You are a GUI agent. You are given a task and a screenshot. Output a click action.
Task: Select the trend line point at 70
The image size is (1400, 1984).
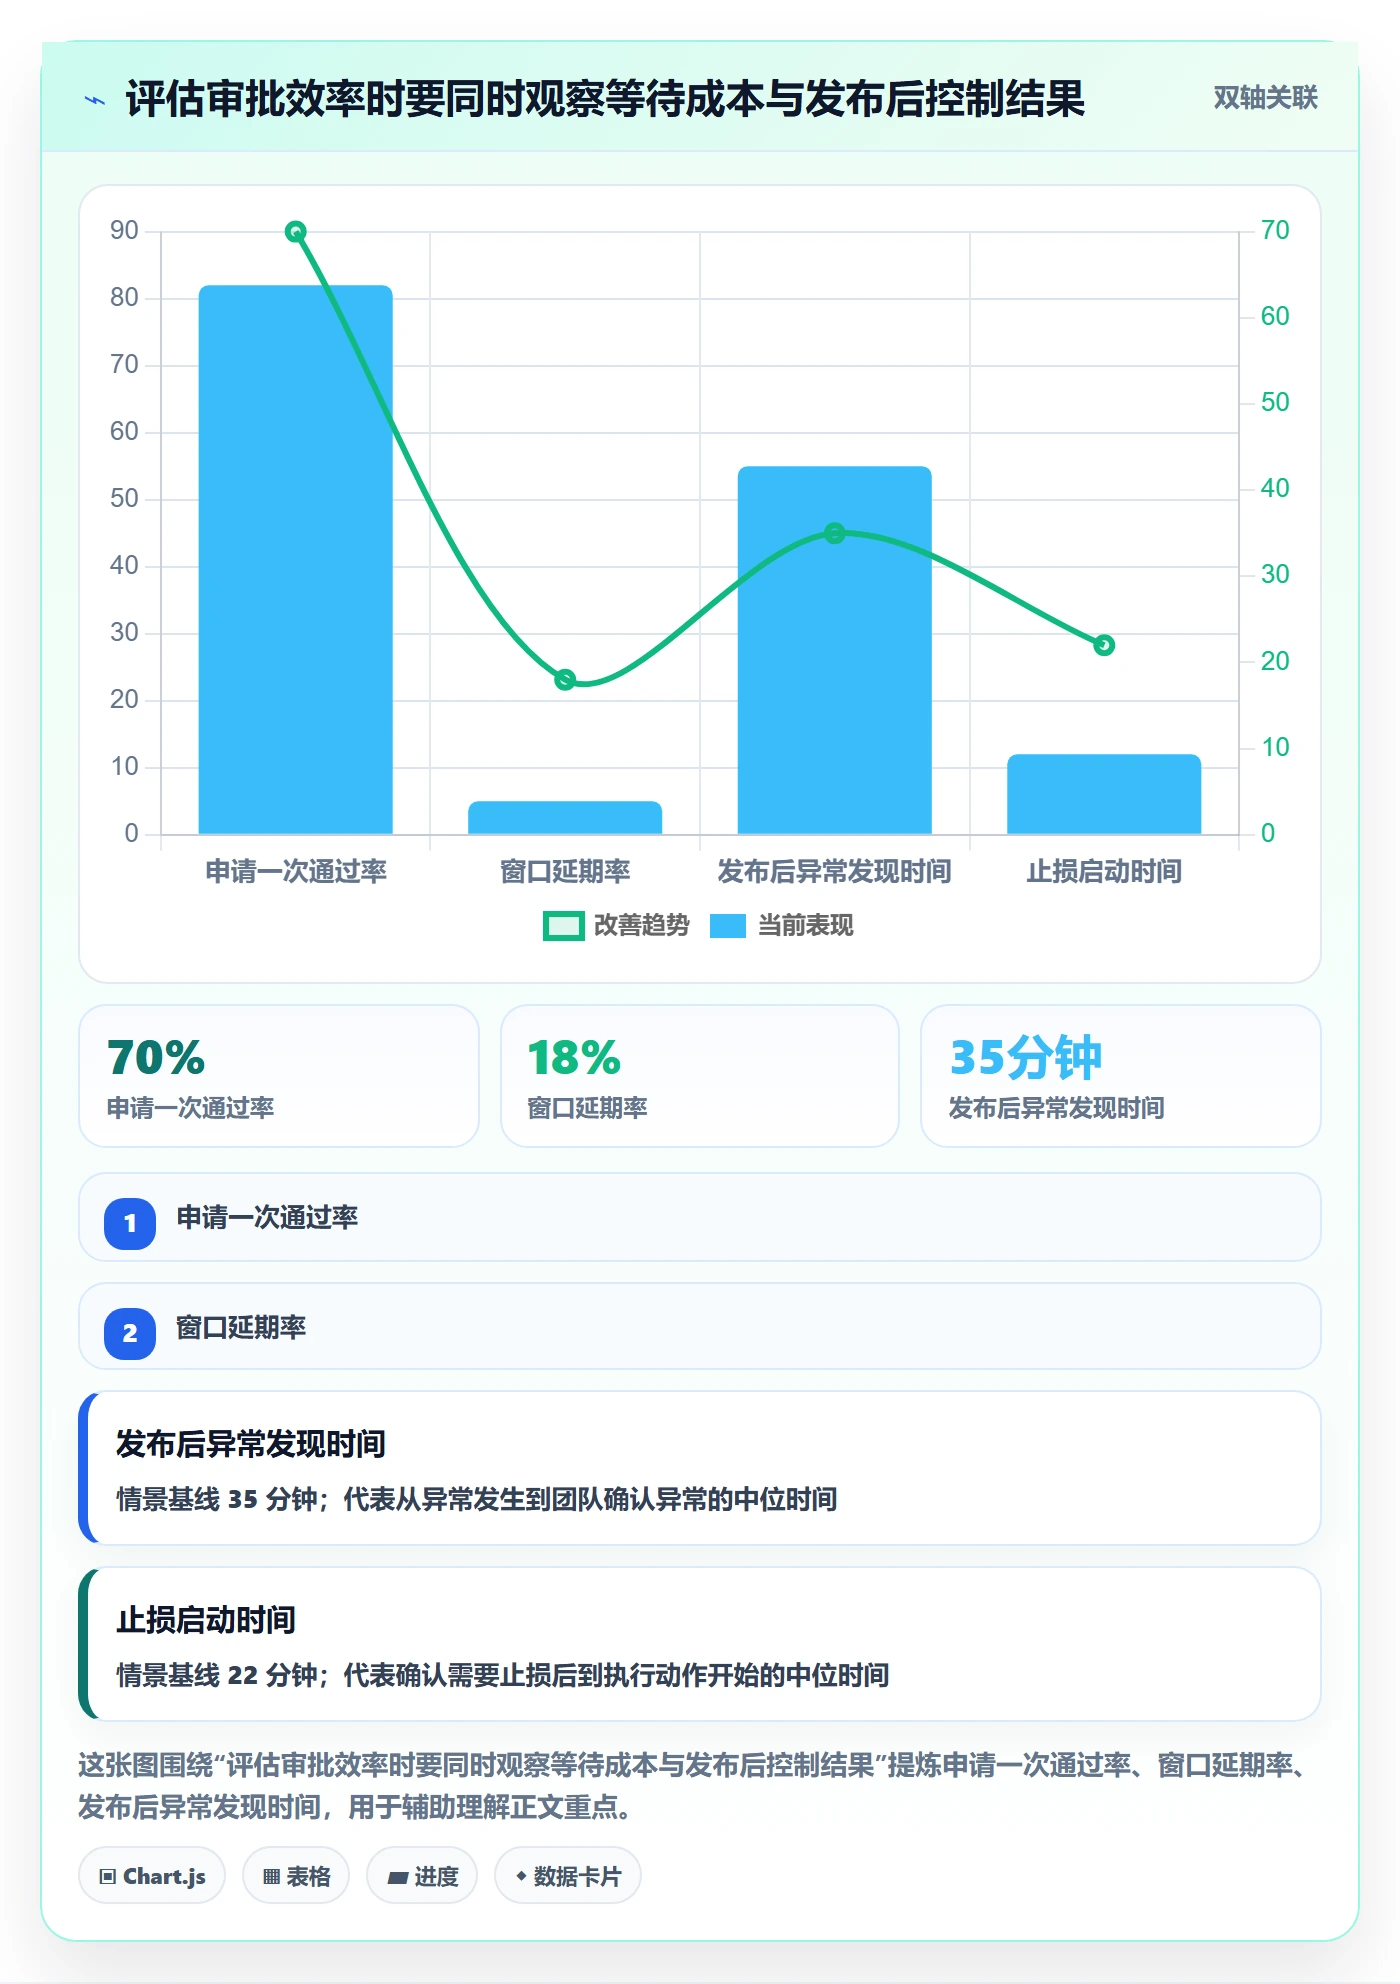tap(296, 232)
